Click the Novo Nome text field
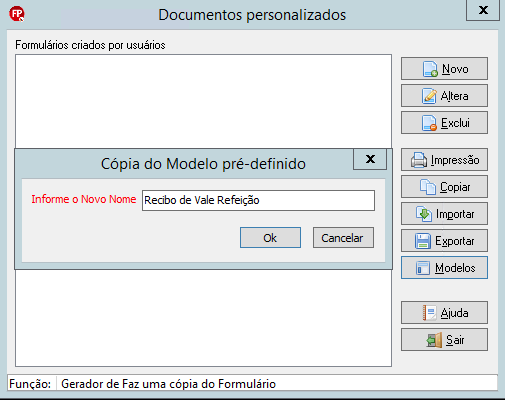Screen dimensions: 505x400 tap(258, 200)
